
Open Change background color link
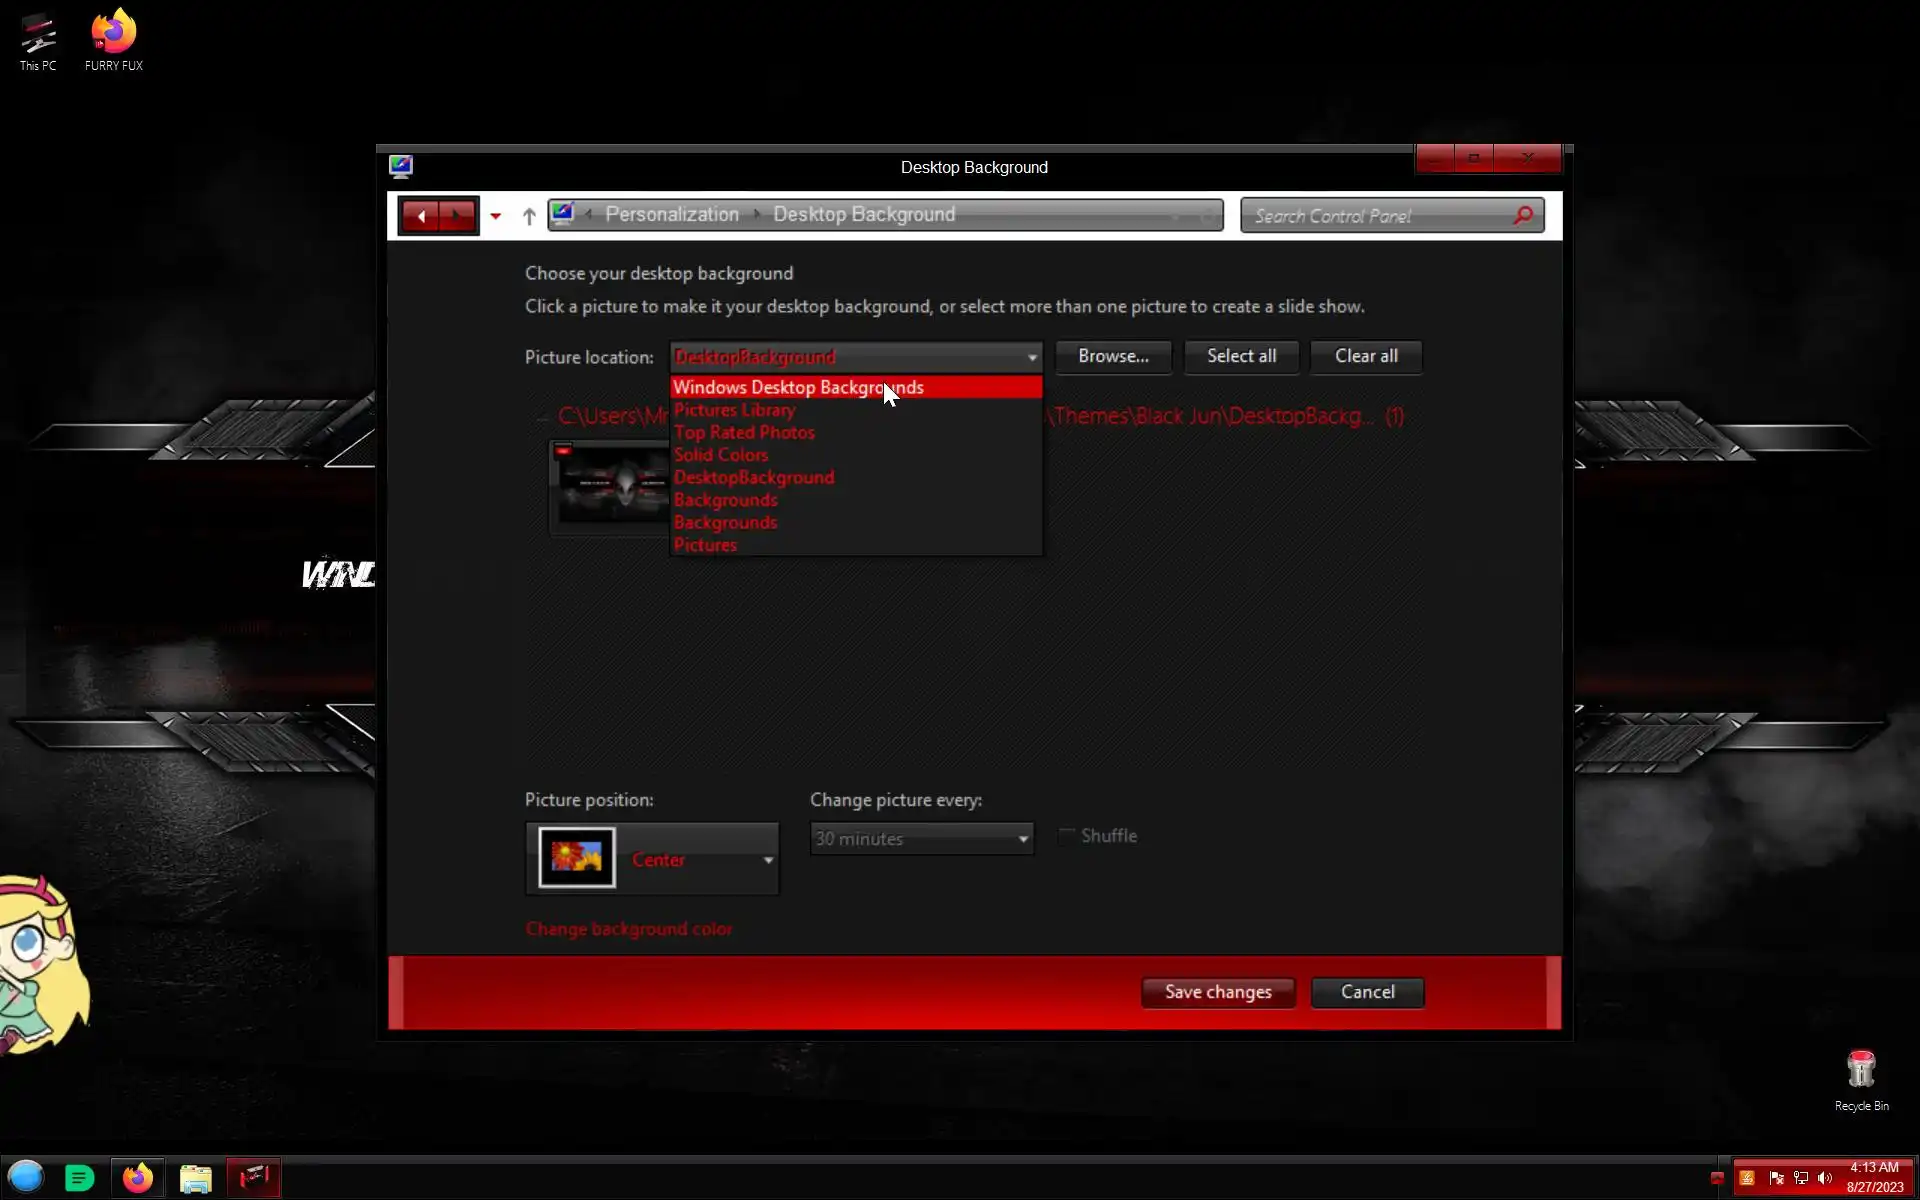[628, 929]
